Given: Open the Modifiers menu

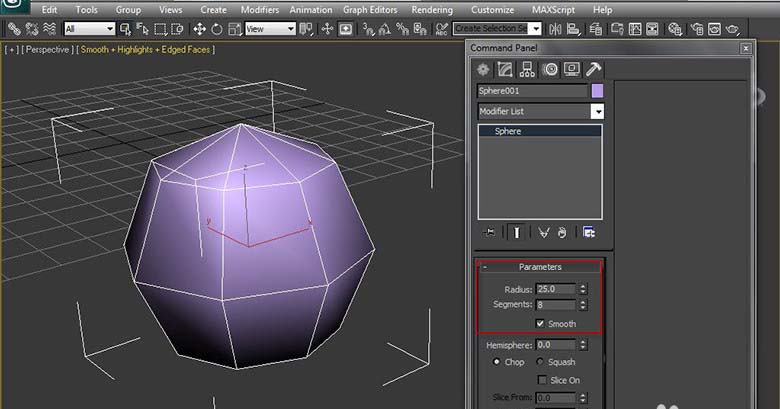Looking at the screenshot, I should (x=260, y=9).
